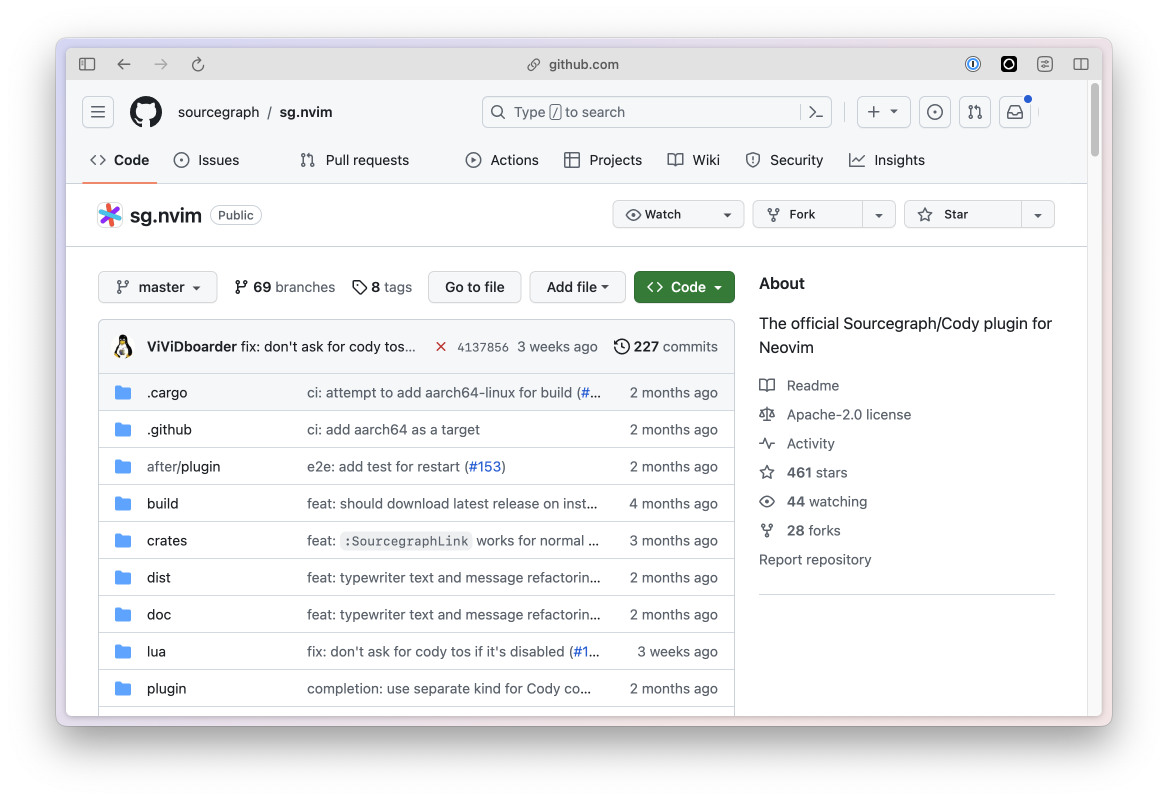Open the green Code clone dropdown
Viewport: 1168px width, 800px height.
coord(684,287)
